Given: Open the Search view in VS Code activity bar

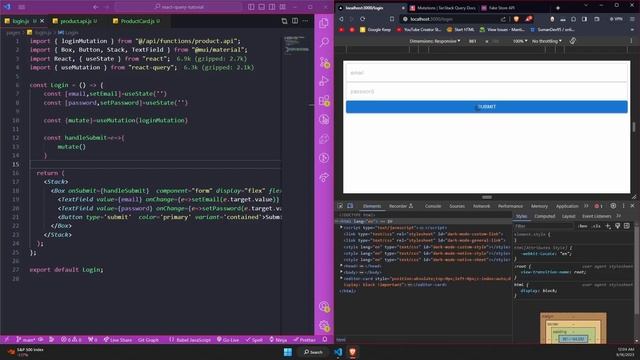Looking at the screenshot, I should pos(324,42).
